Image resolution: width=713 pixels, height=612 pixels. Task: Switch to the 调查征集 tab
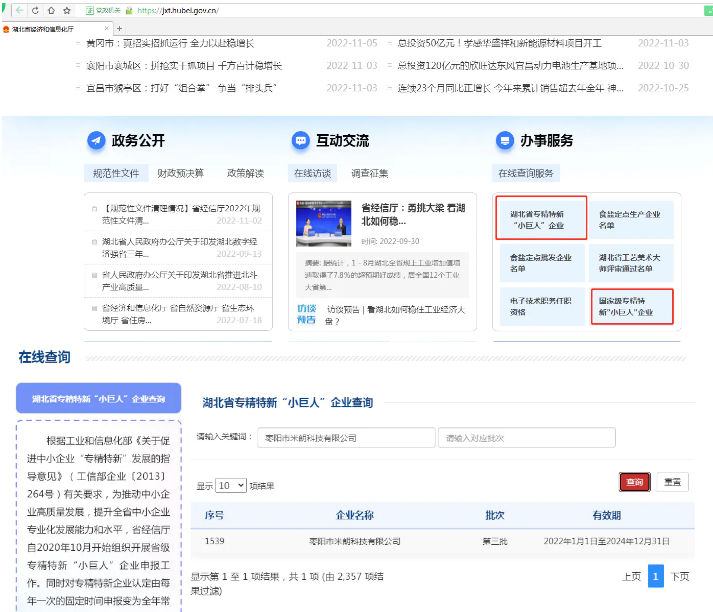click(x=369, y=173)
